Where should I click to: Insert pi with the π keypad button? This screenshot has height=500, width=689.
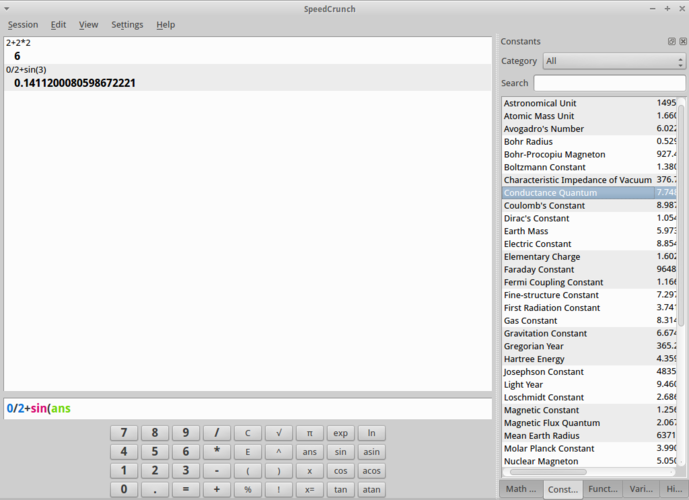309,433
